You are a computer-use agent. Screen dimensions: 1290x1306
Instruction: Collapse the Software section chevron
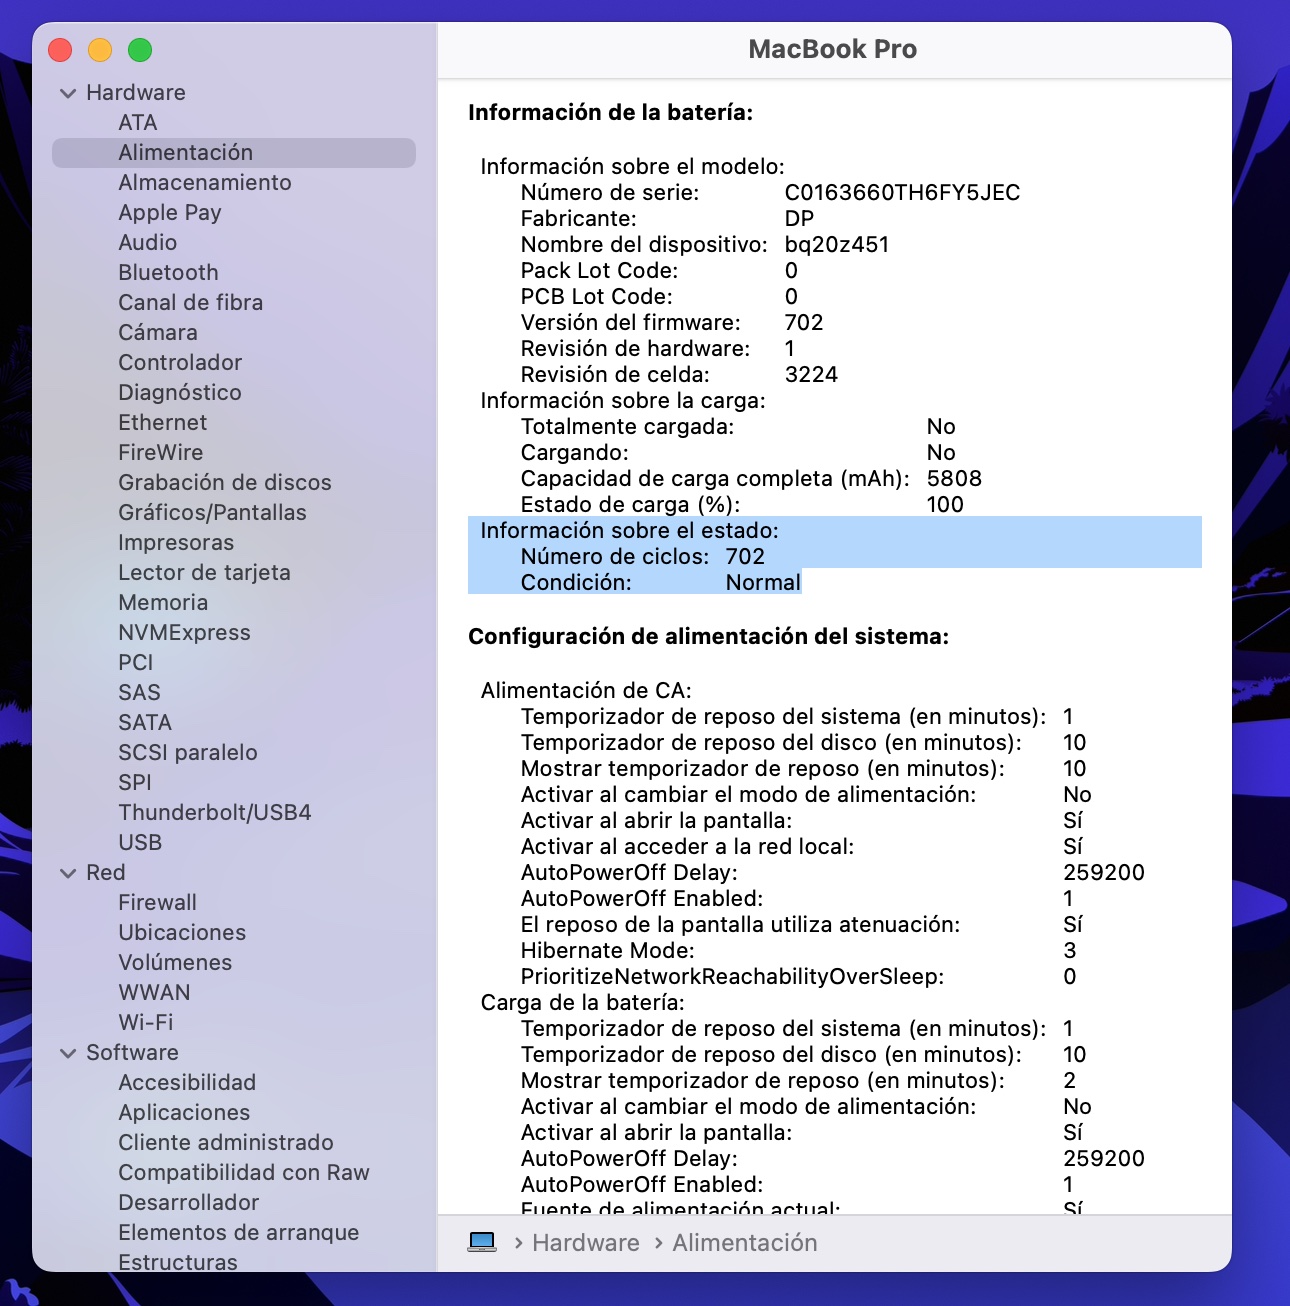tap(68, 1053)
